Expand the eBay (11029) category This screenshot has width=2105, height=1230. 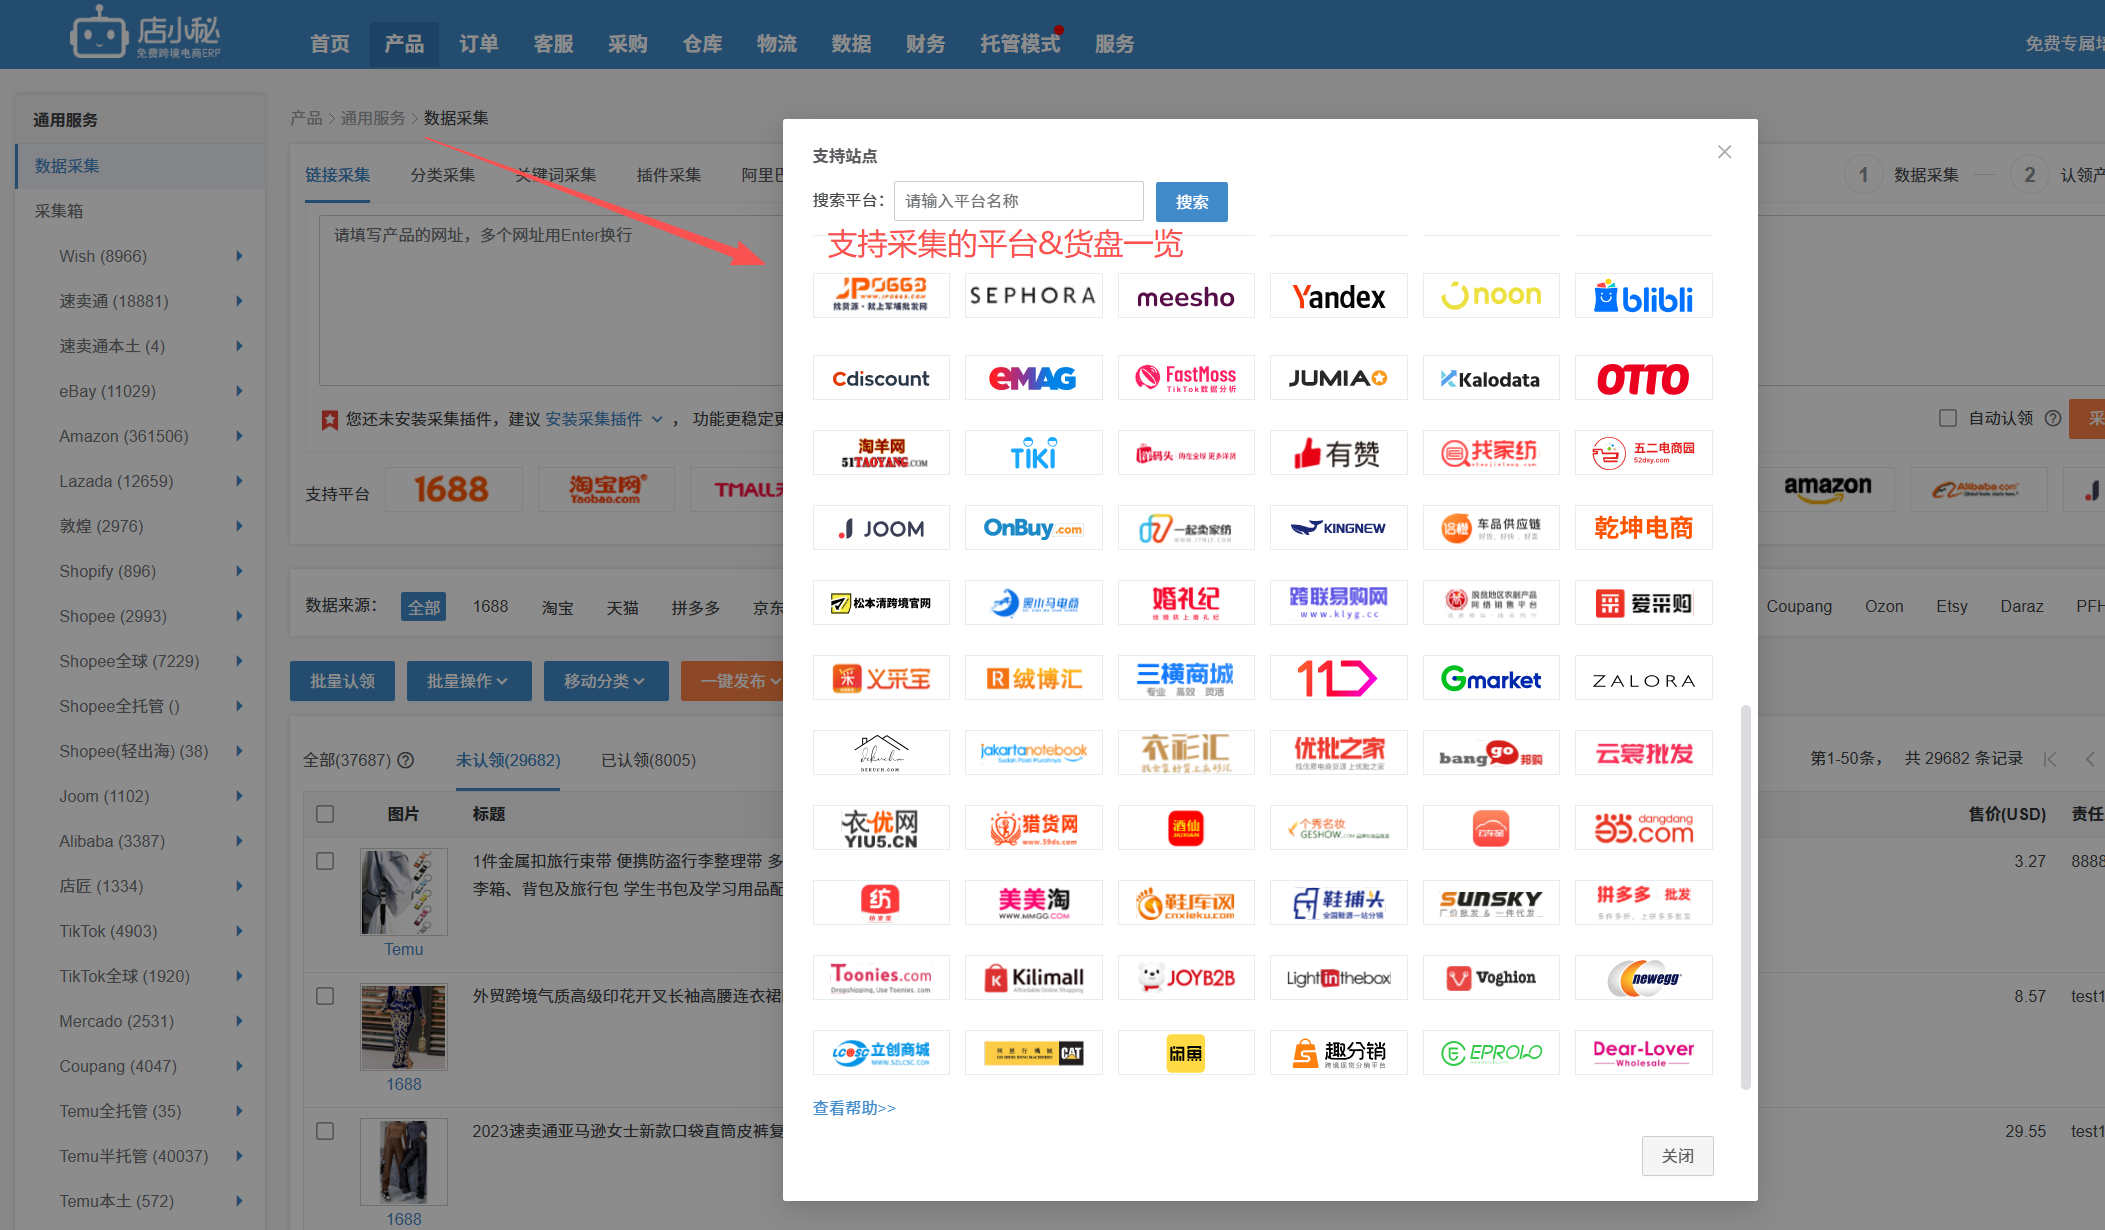(239, 391)
